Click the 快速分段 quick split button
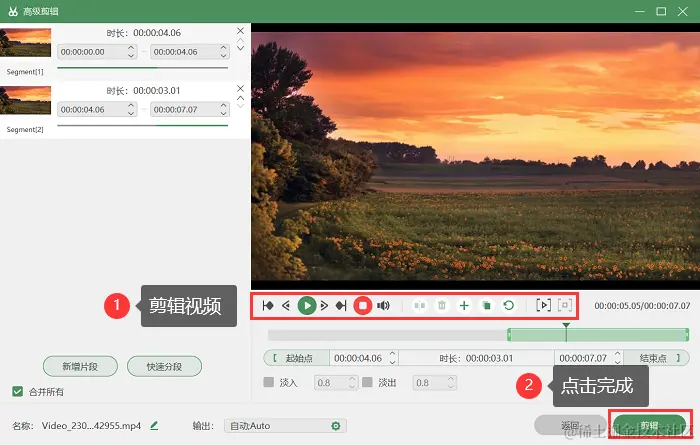The width and height of the screenshot is (700, 445). [x=164, y=366]
